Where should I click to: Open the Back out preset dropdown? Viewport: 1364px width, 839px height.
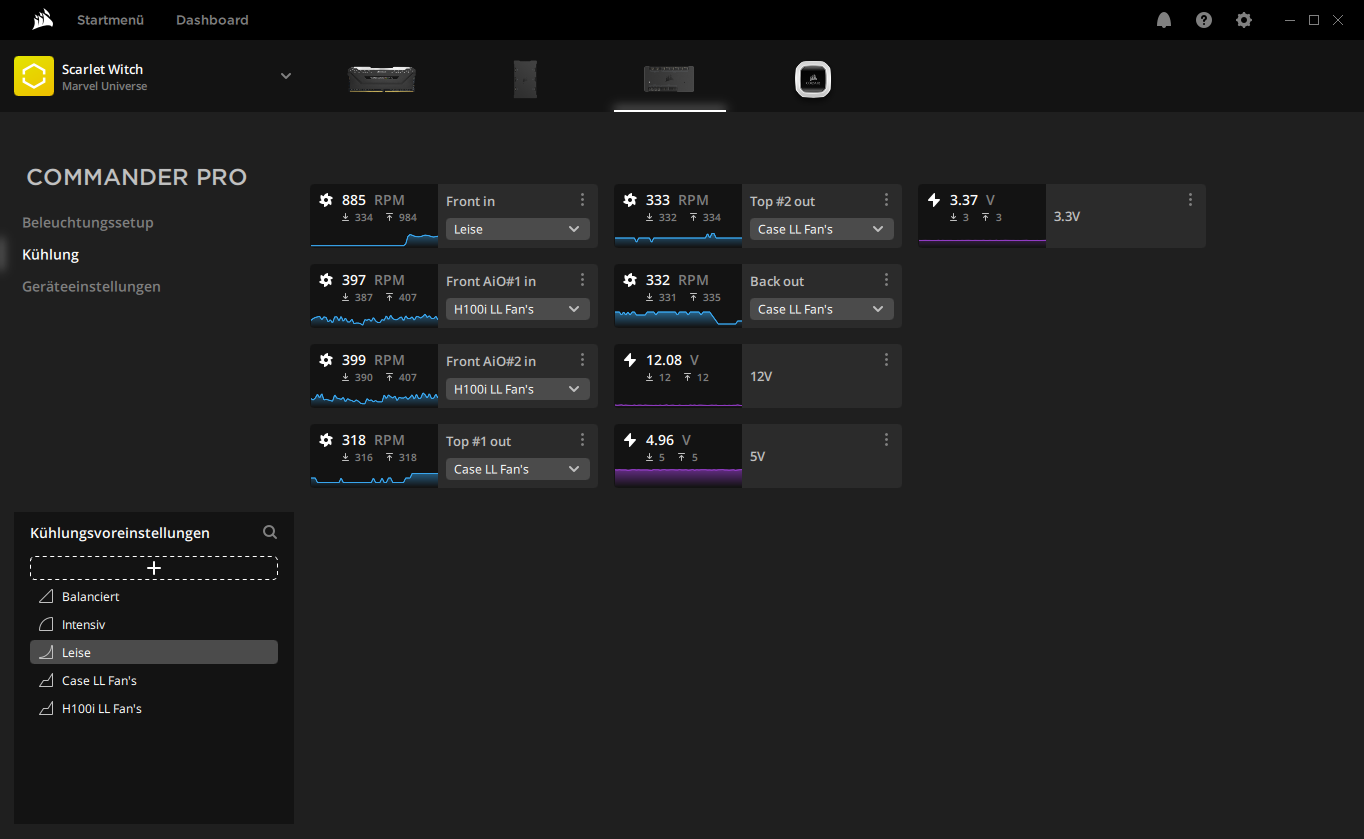pos(822,309)
